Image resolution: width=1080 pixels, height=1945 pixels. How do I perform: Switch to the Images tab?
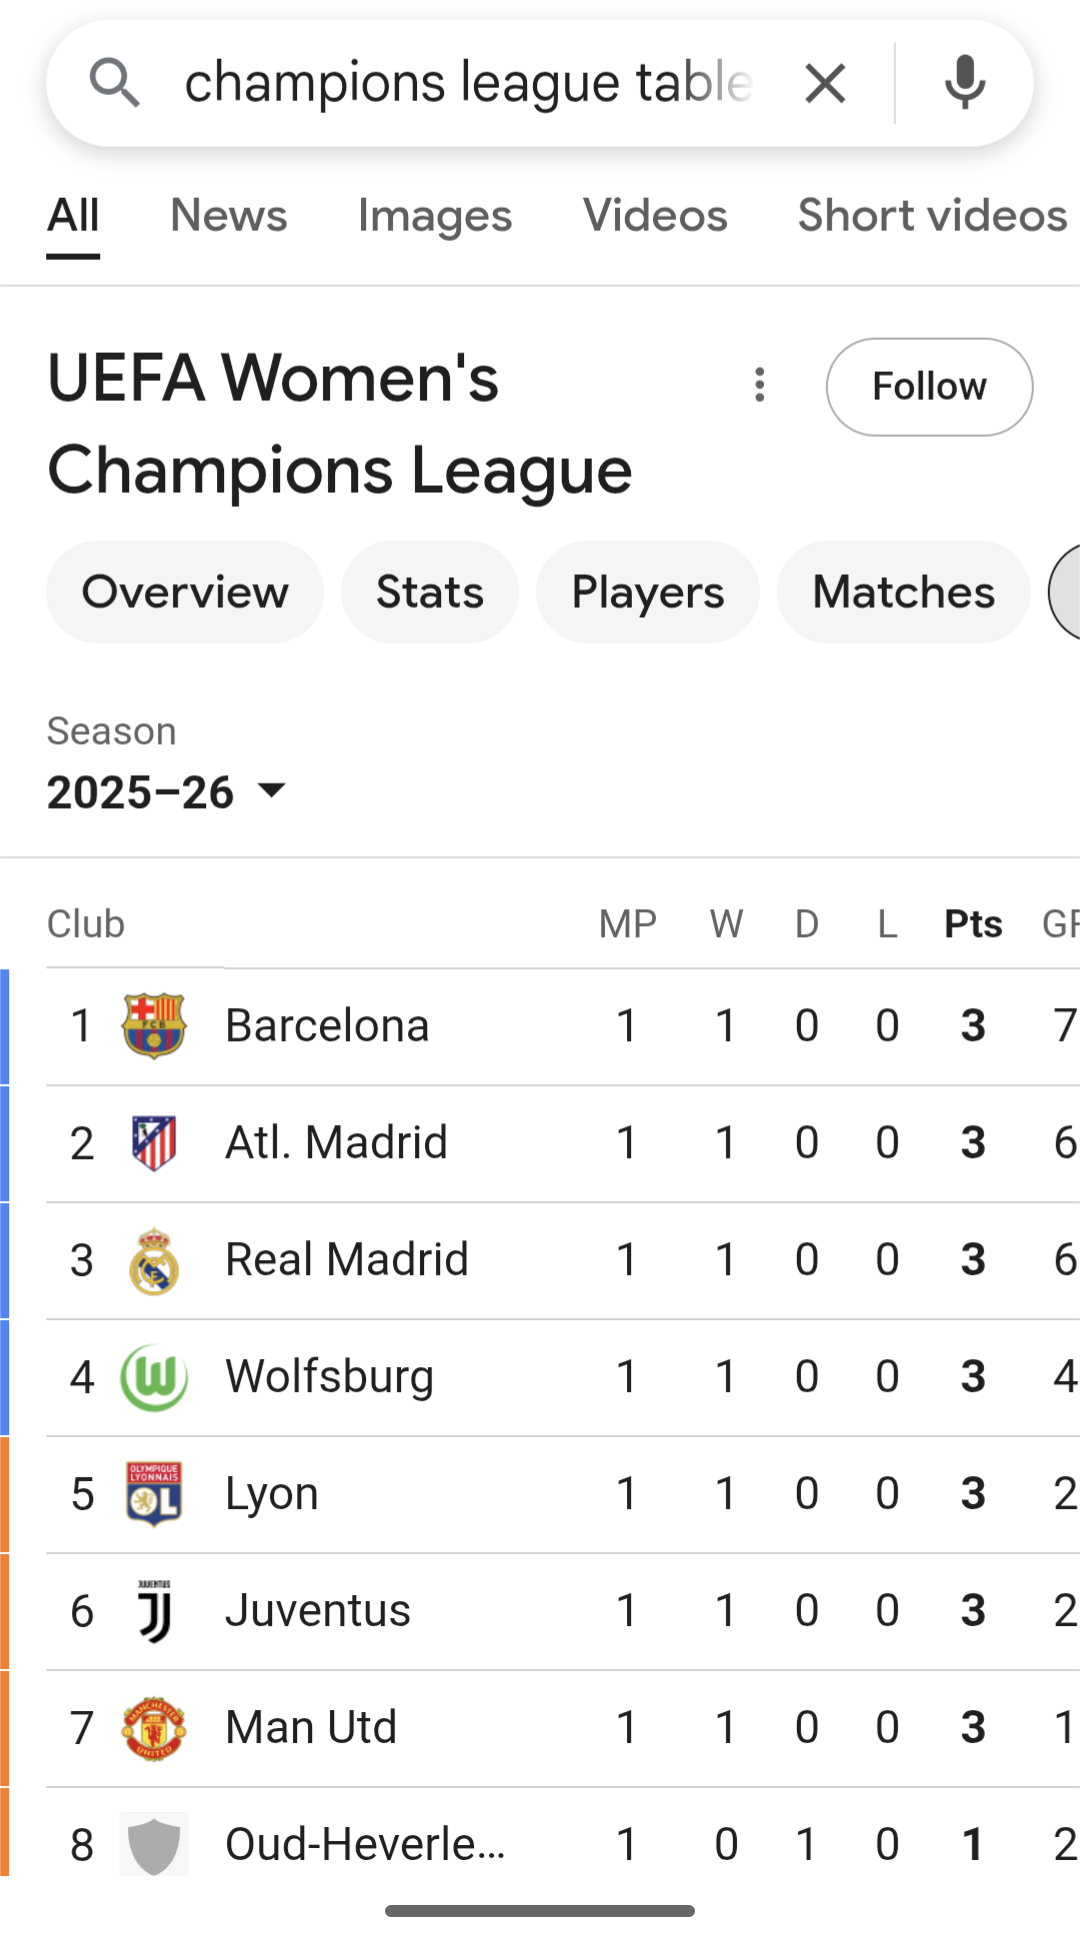[x=435, y=216]
